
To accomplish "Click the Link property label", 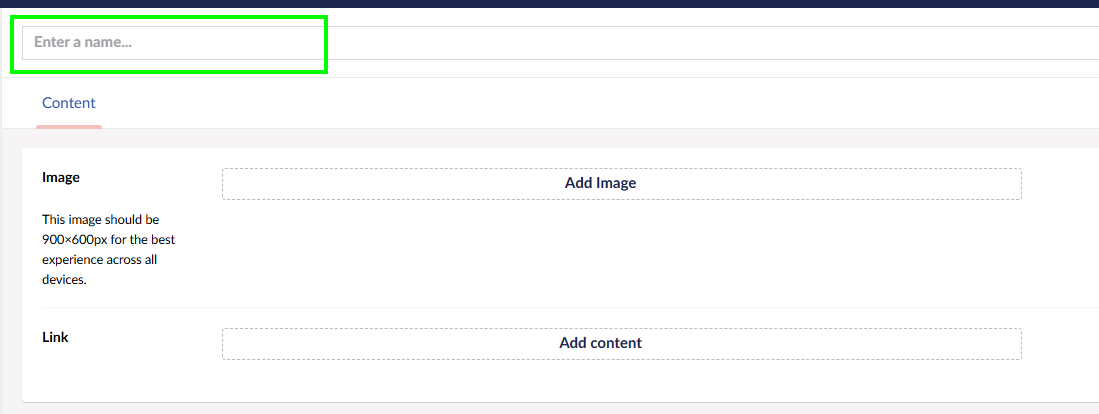I will coord(55,337).
